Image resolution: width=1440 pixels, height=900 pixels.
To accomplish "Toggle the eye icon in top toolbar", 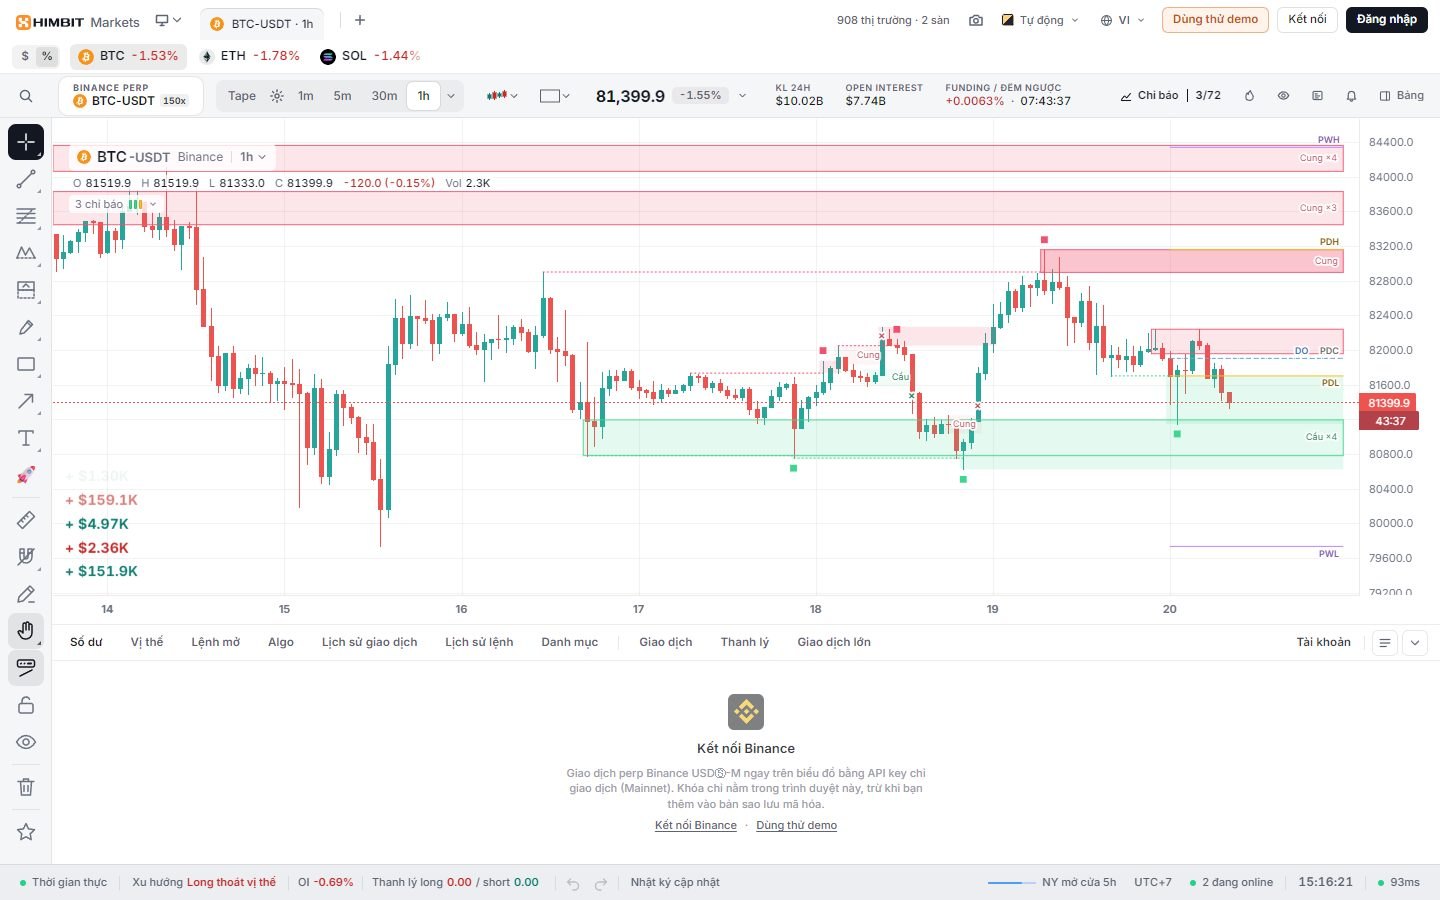I will tap(1283, 96).
